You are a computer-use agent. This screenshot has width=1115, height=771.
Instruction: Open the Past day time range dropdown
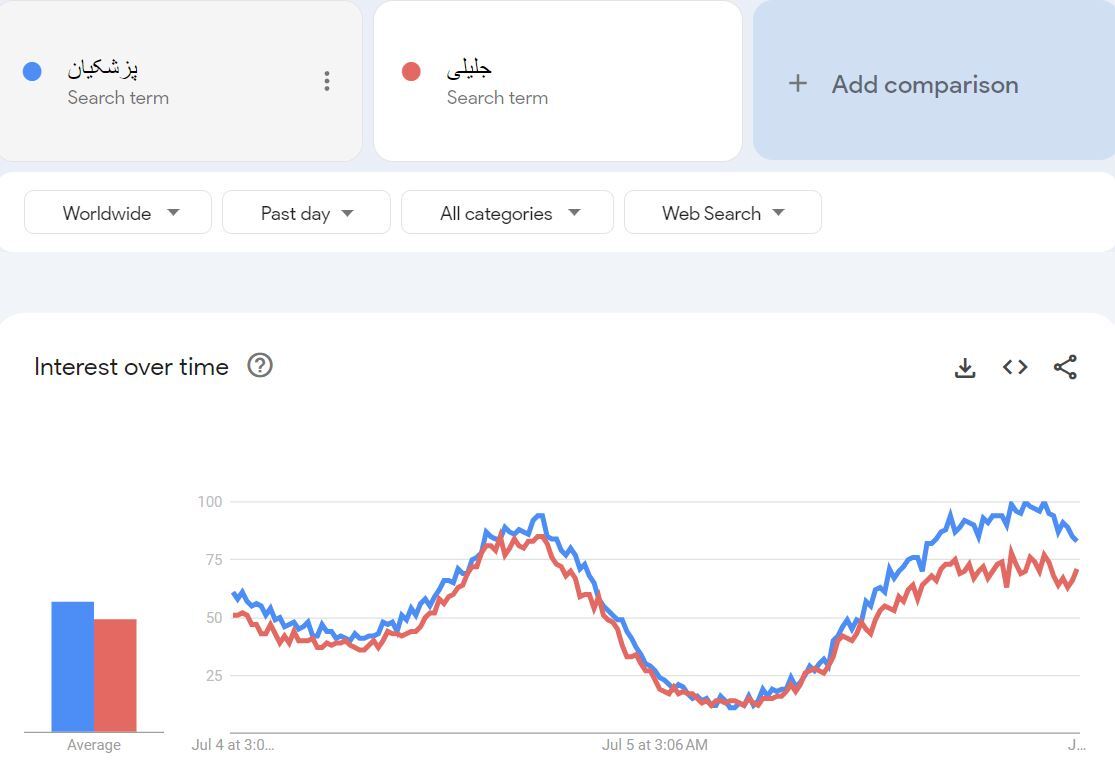[x=306, y=212]
